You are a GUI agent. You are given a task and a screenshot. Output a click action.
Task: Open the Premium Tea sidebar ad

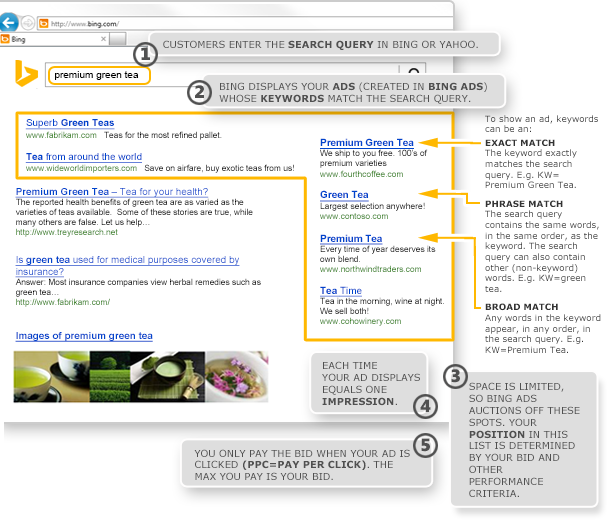click(x=351, y=238)
